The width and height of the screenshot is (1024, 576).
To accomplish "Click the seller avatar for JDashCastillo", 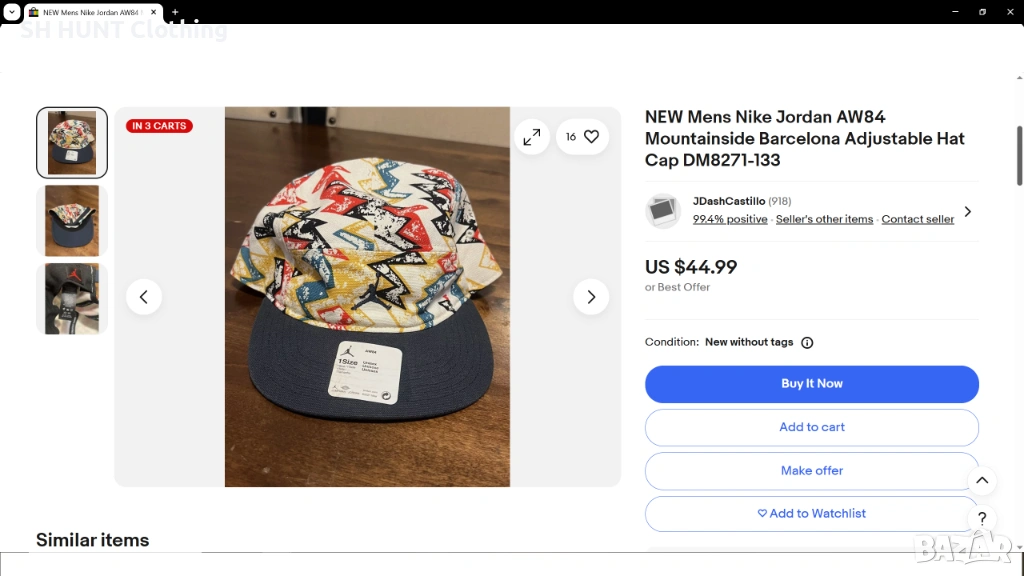I will tap(663, 210).
